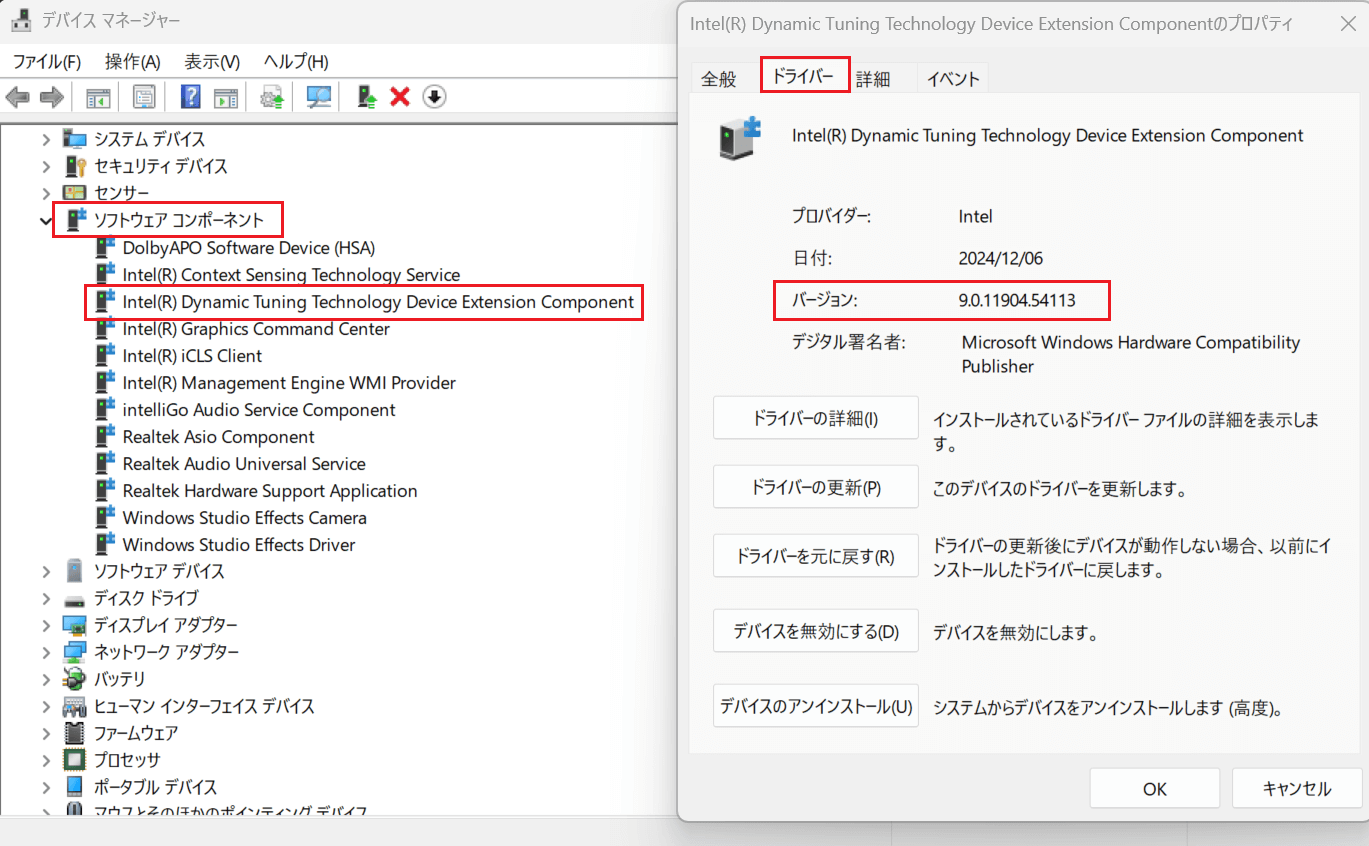Click the センサー category icon
Image resolution: width=1369 pixels, height=846 pixels.
coord(75,193)
